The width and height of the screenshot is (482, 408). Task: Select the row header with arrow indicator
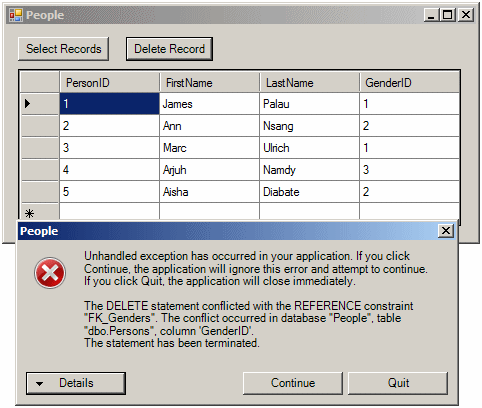40,104
